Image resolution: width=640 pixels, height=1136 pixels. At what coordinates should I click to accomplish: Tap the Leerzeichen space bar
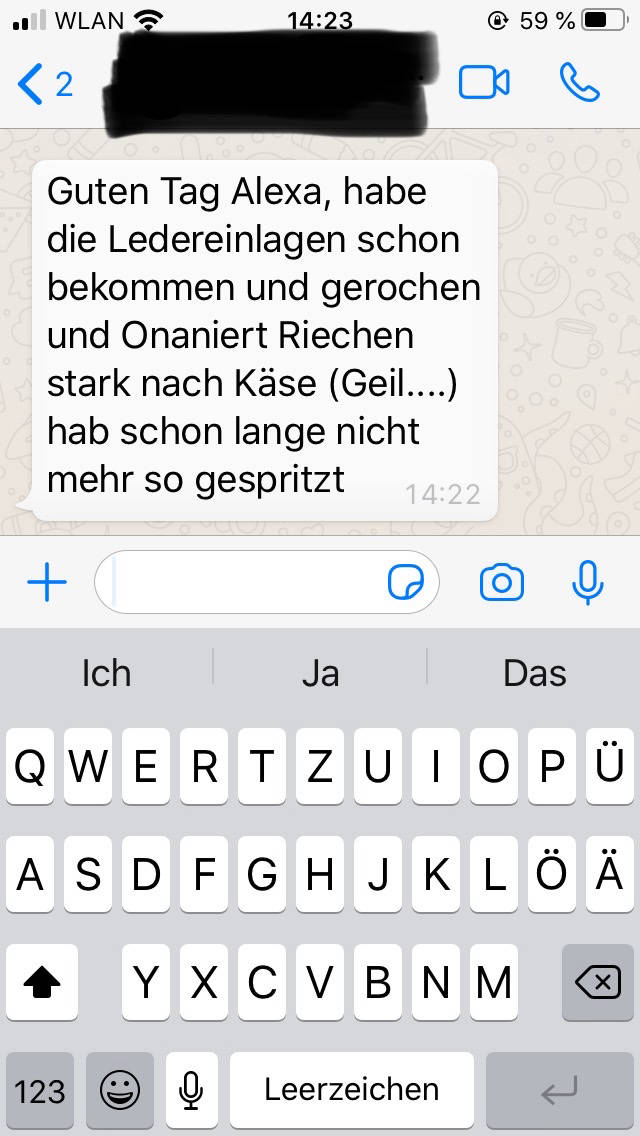click(x=352, y=1090)
